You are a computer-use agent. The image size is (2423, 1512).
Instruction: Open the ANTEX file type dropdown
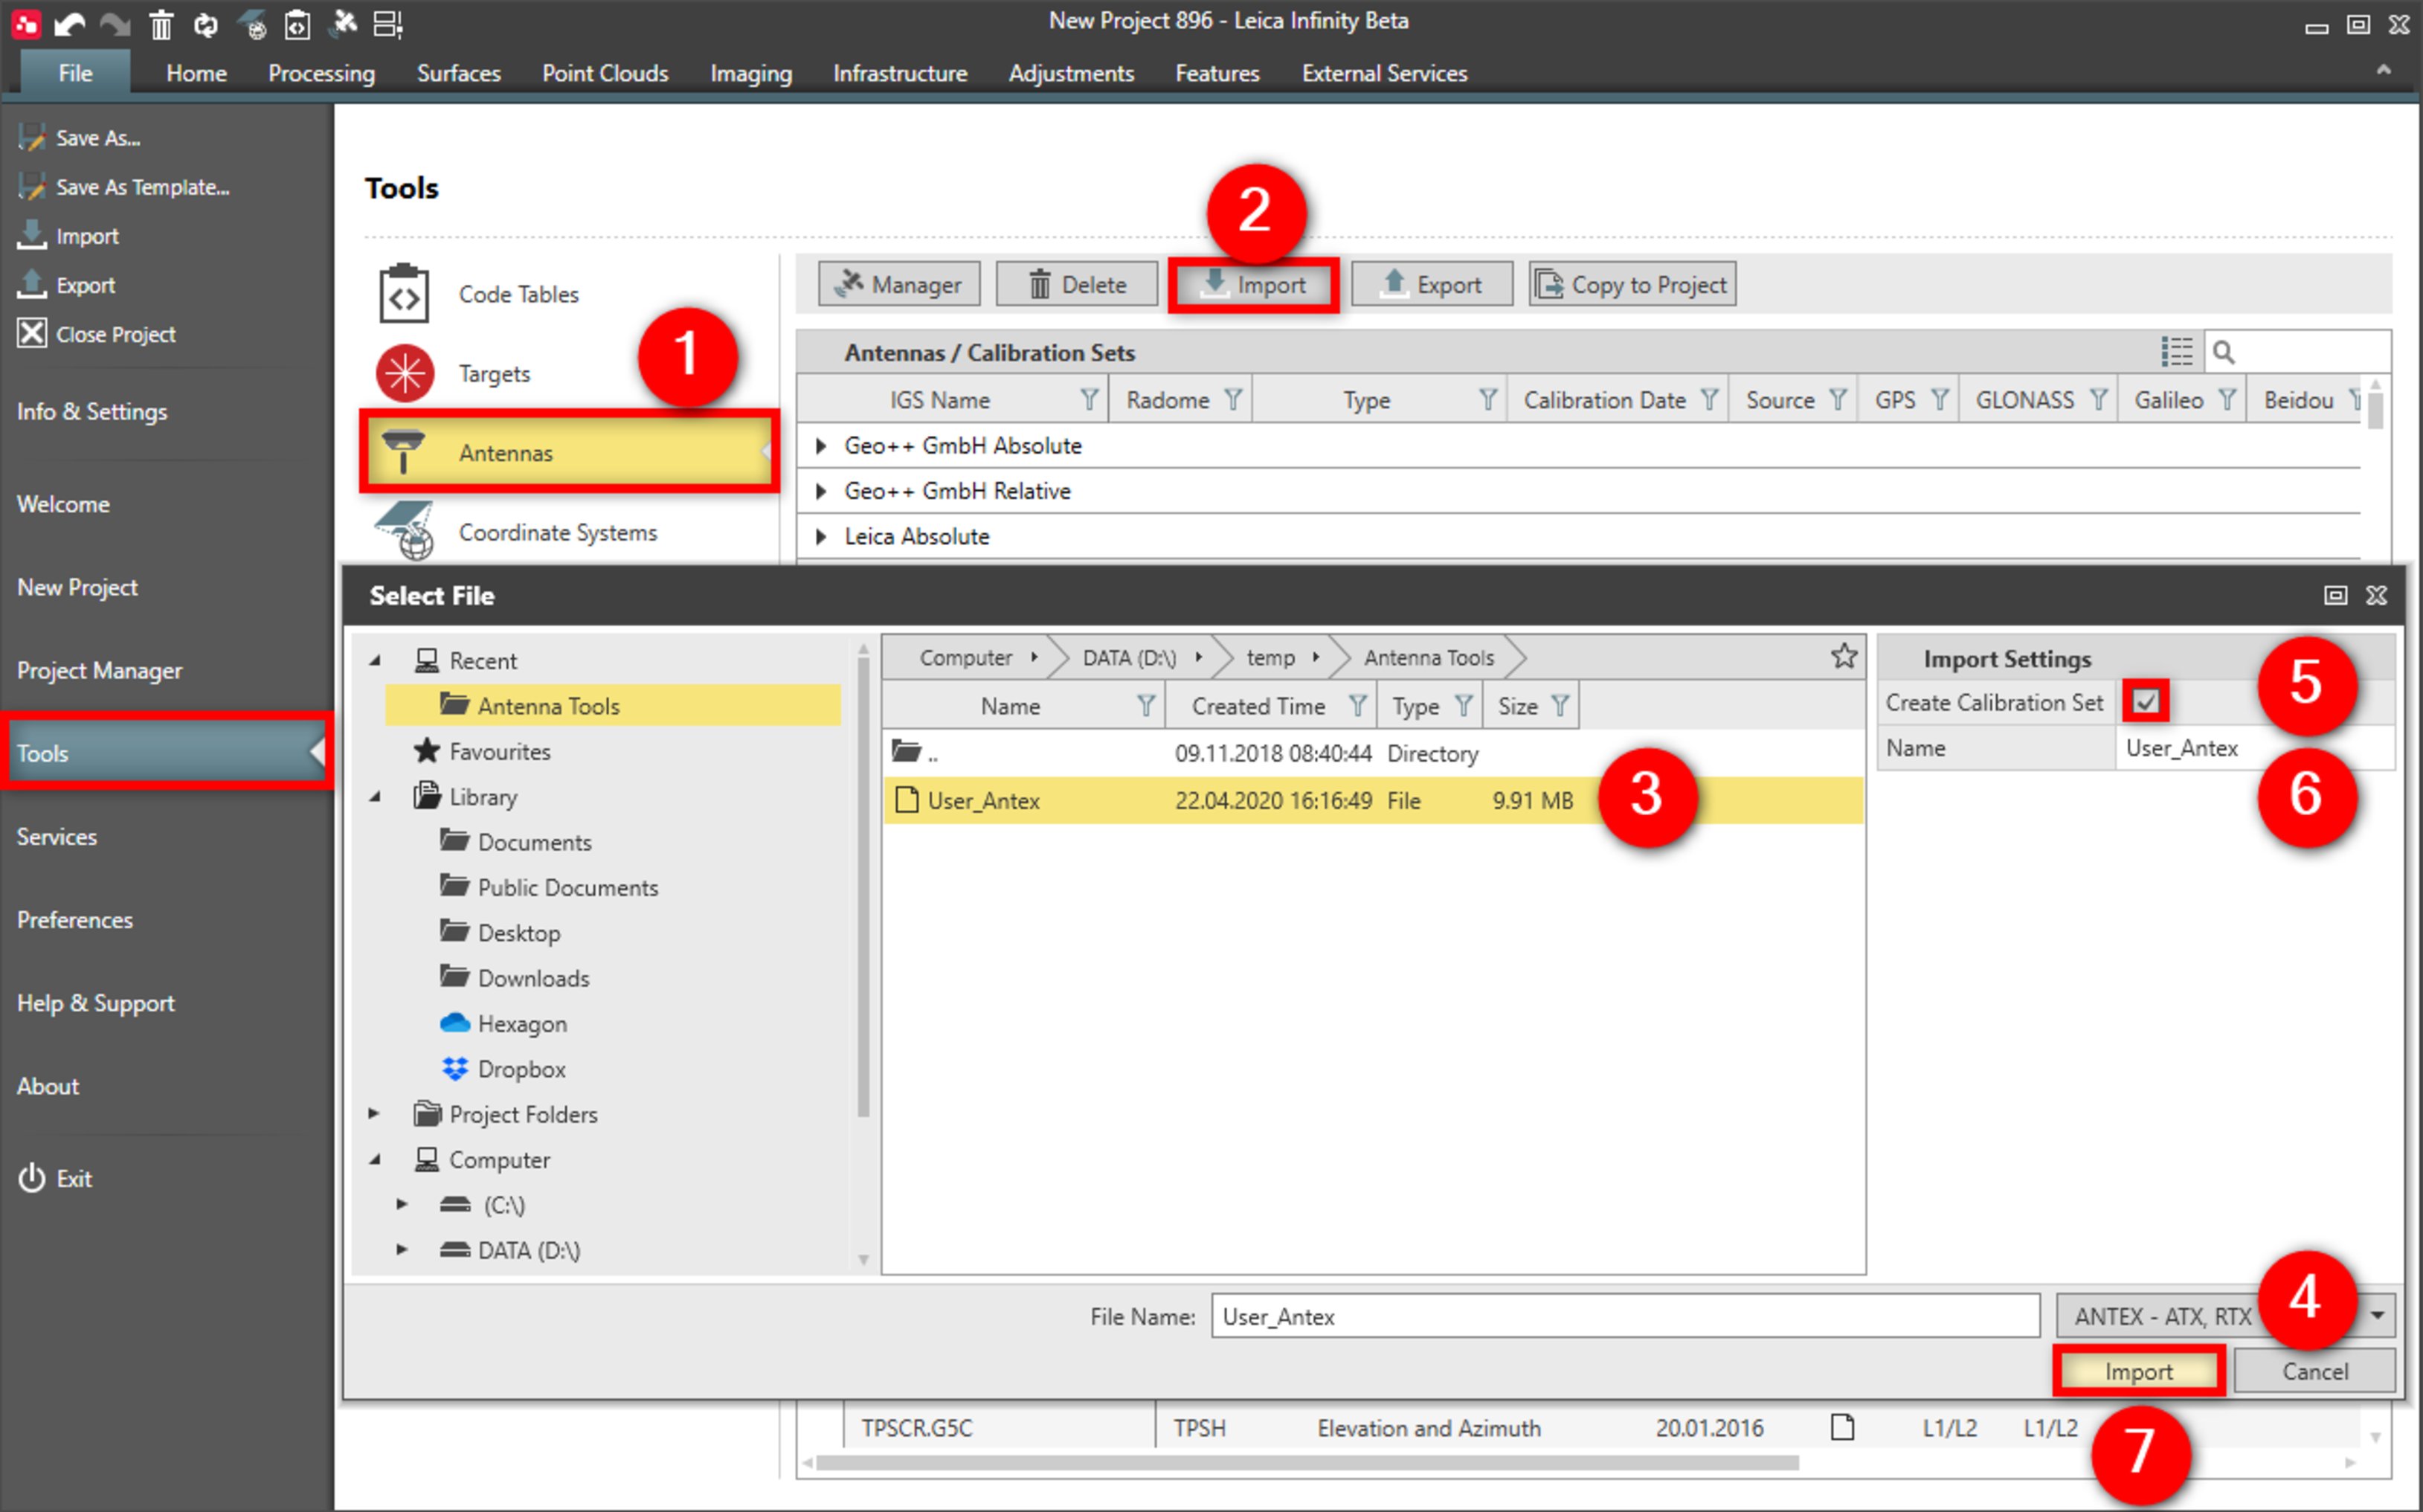point(2378,1316)
